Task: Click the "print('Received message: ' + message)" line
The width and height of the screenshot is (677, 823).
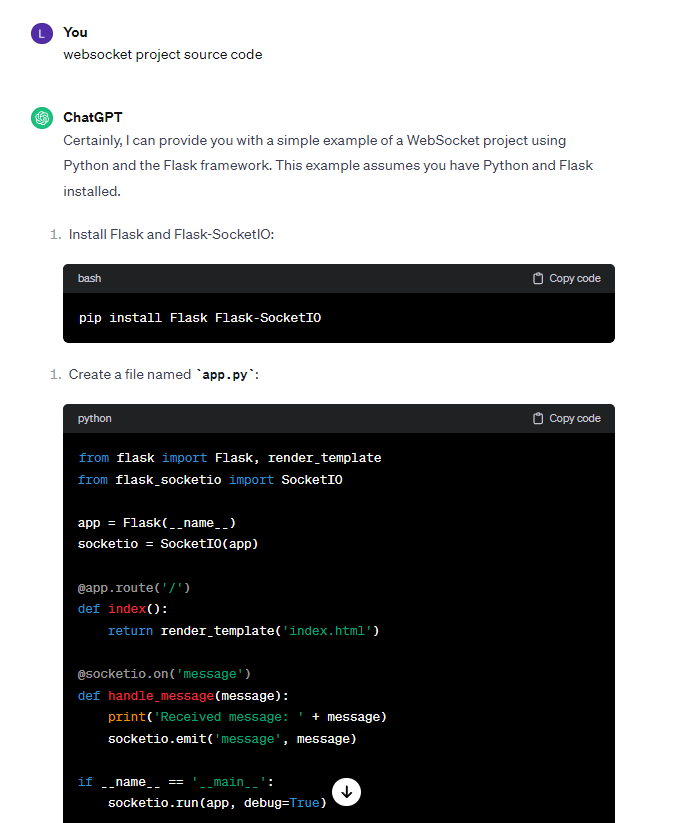Action: pyautogui.click(x=247, y=717)
